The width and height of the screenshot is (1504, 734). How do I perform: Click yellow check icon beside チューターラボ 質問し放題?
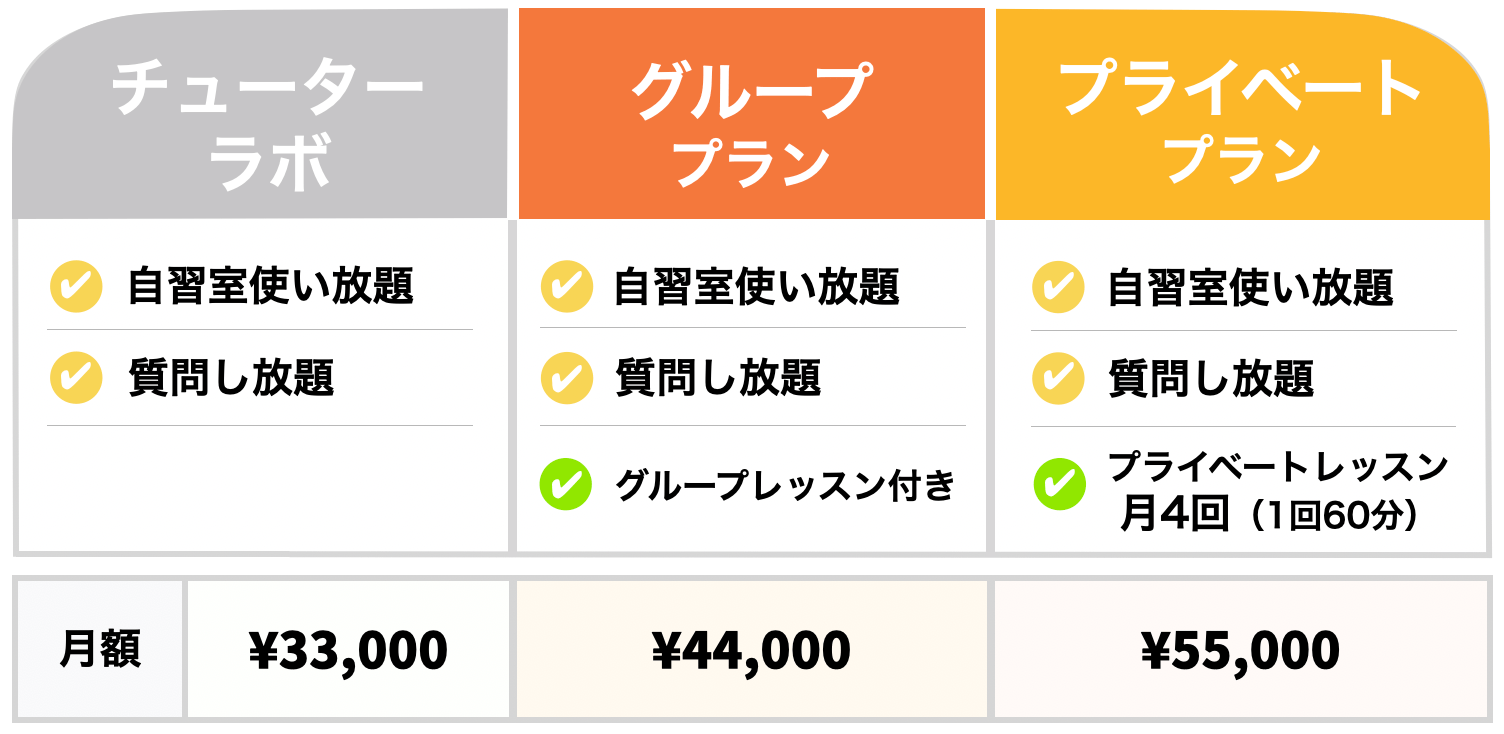pos(76,378)
